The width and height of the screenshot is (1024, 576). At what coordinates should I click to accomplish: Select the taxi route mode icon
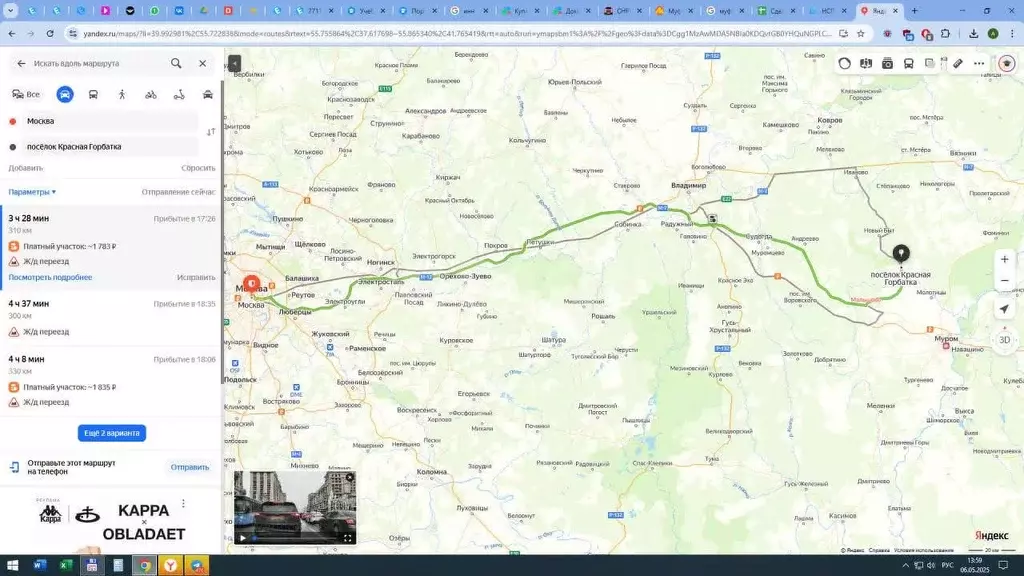point(208,95)
